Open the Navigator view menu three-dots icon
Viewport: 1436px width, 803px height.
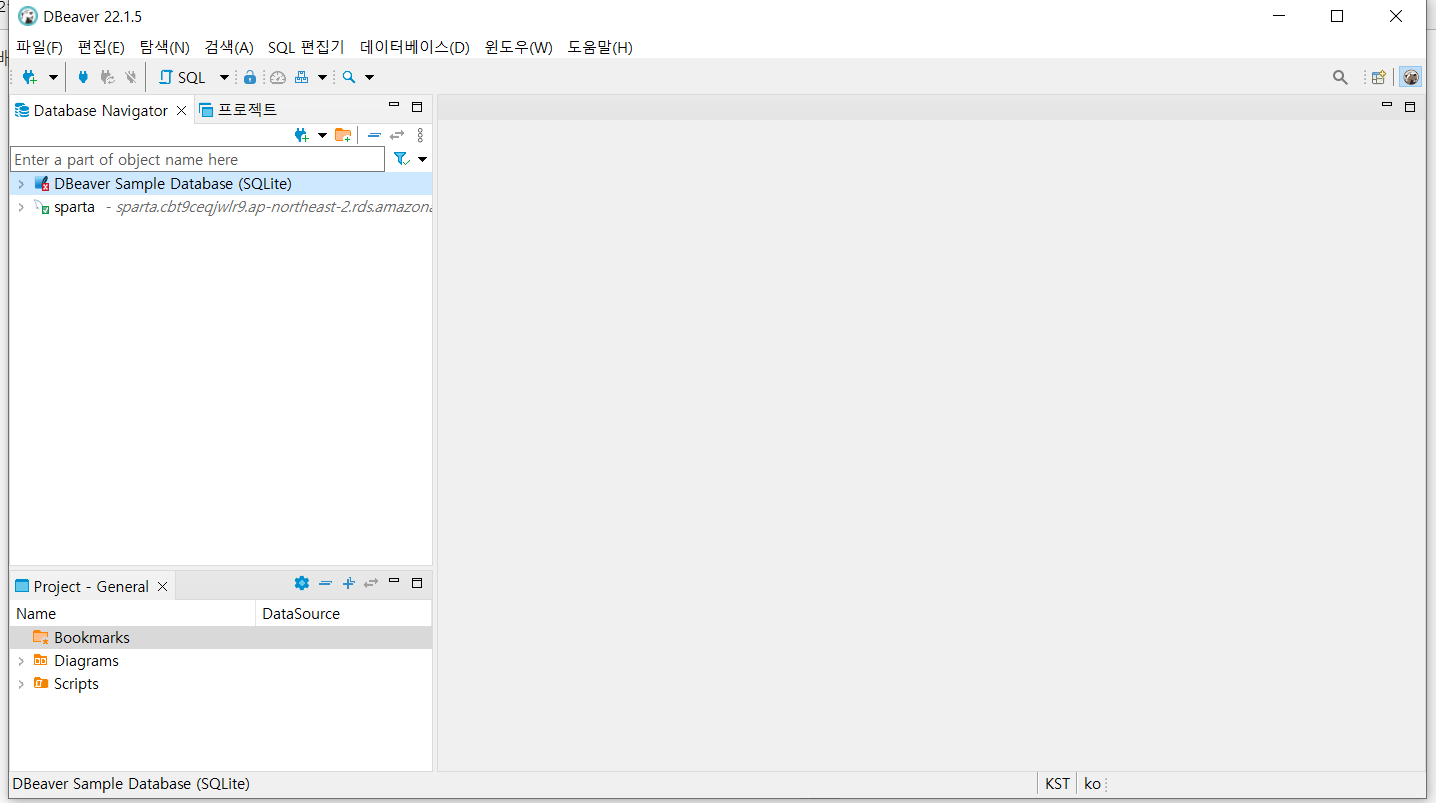[420, 135]
